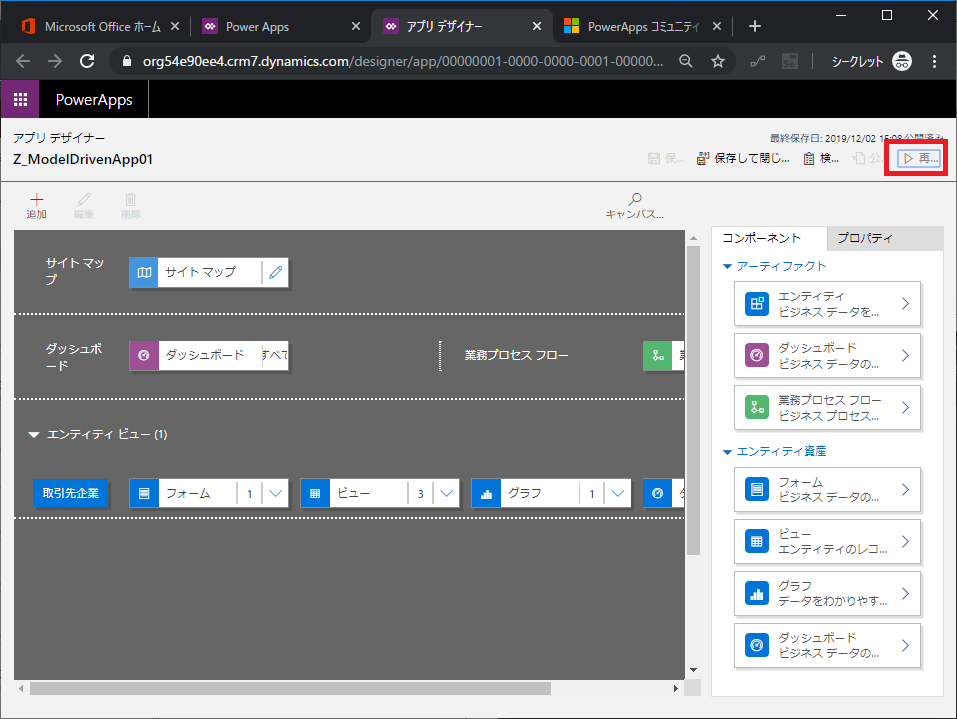Click the green business process flow icon on canvas

(x=657, y=355)
